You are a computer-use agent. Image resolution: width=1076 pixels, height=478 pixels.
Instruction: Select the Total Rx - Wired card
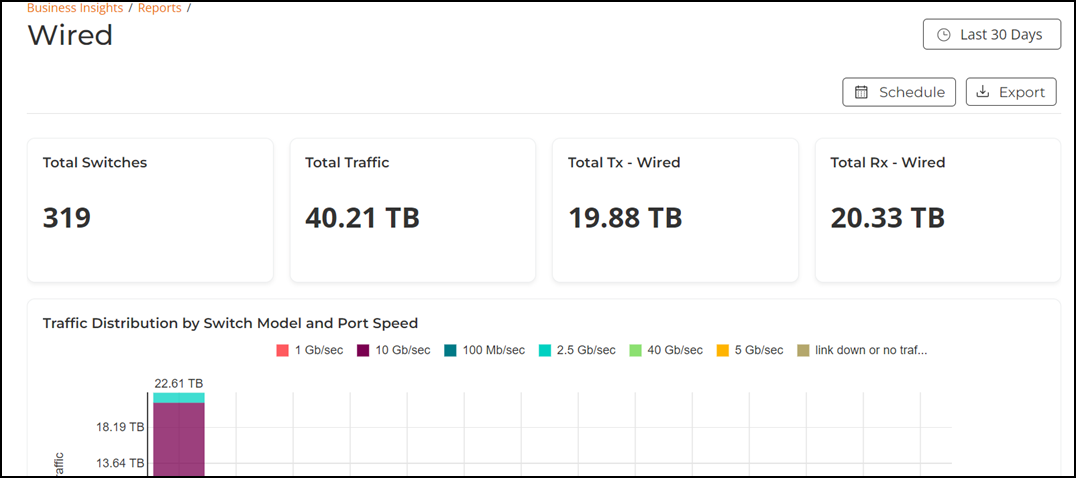click(x=937, y=210)
